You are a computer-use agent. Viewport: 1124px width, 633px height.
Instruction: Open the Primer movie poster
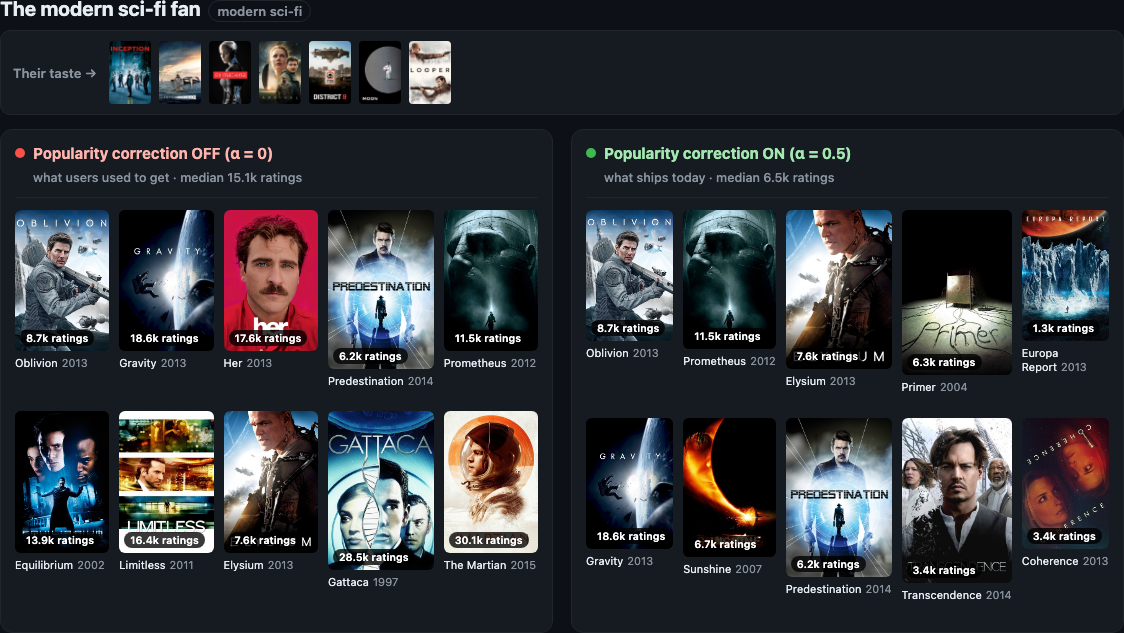956,292
